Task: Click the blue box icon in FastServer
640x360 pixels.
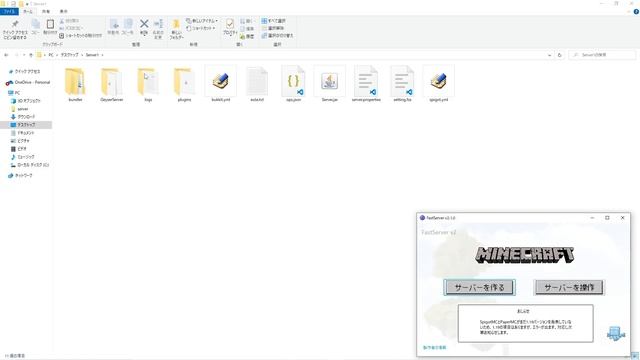Action: 616,333
